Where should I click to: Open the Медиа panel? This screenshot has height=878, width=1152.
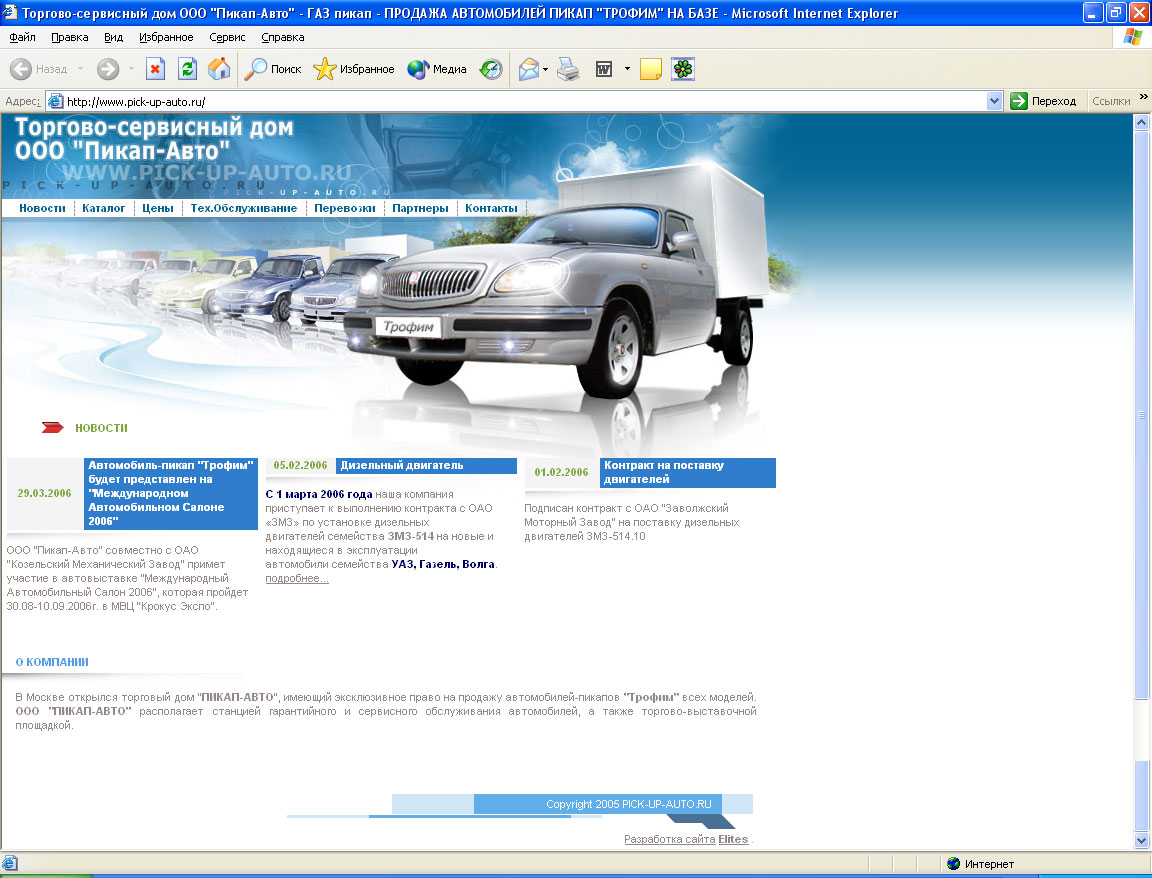437,69
